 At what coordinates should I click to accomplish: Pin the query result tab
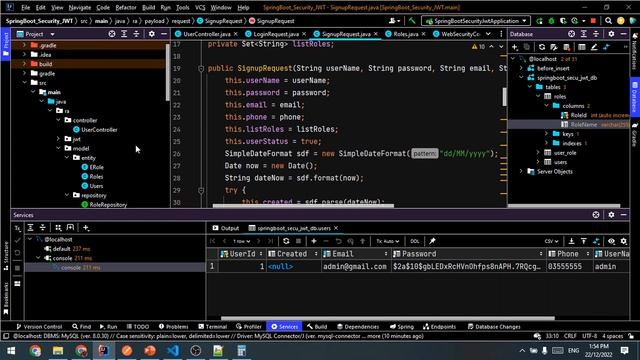(x=432, y=241)
